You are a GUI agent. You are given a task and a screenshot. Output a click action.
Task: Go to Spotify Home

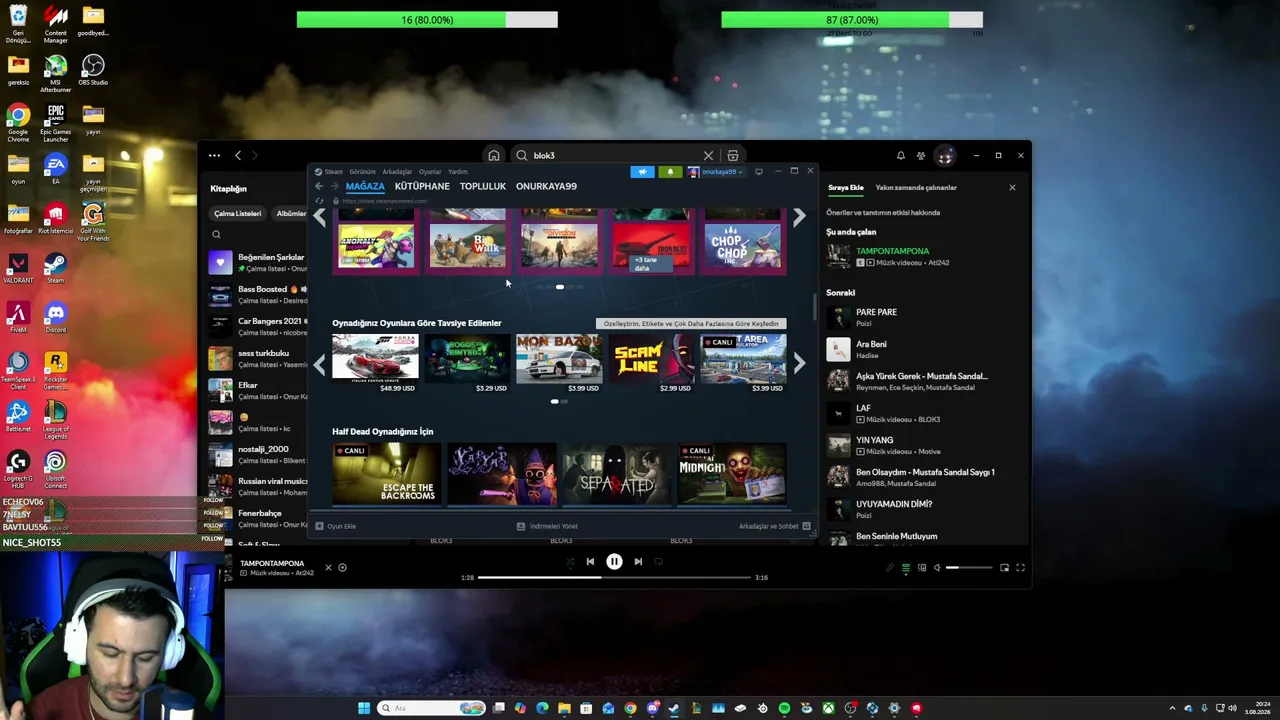494,155
